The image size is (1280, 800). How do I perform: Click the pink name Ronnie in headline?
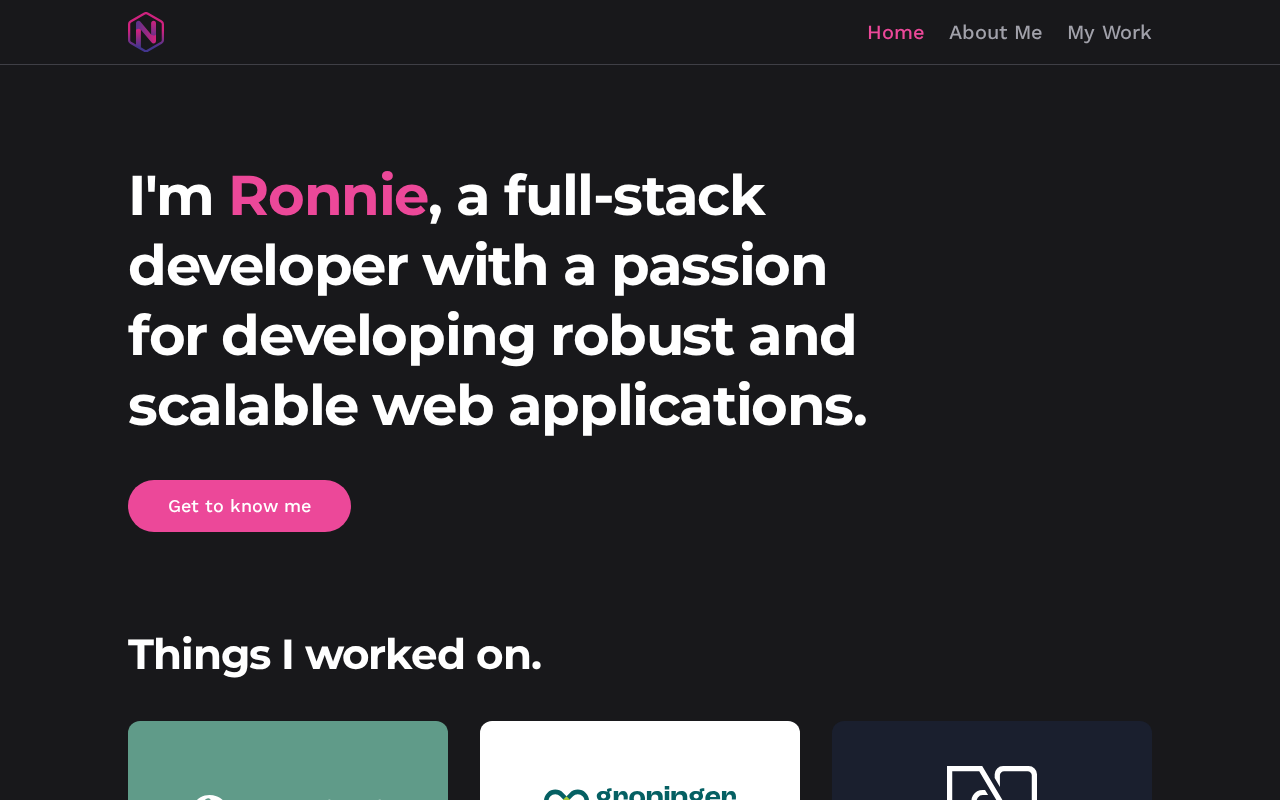[328, 195]
